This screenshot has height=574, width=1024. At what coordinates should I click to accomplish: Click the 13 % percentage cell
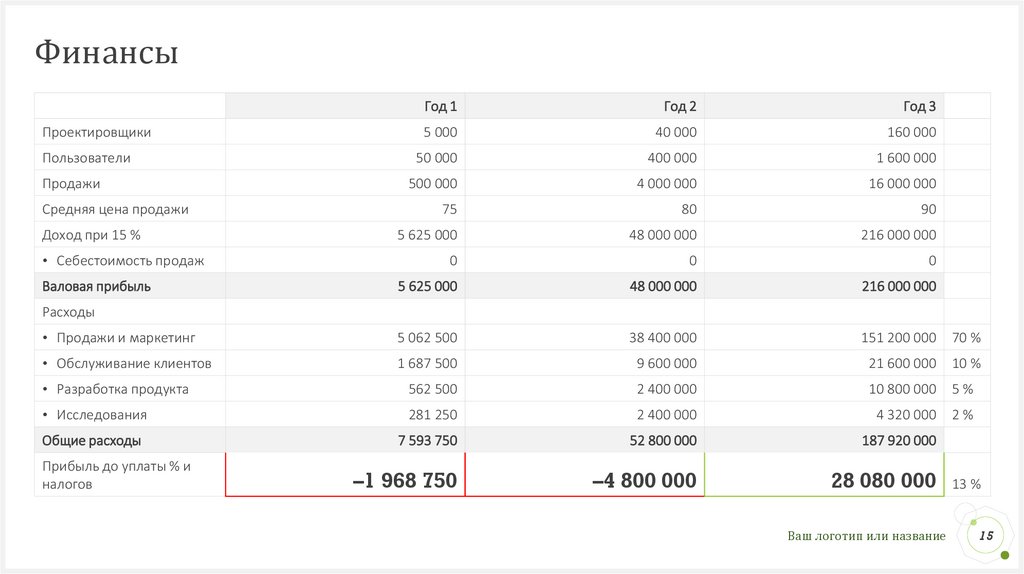(967, 484)
